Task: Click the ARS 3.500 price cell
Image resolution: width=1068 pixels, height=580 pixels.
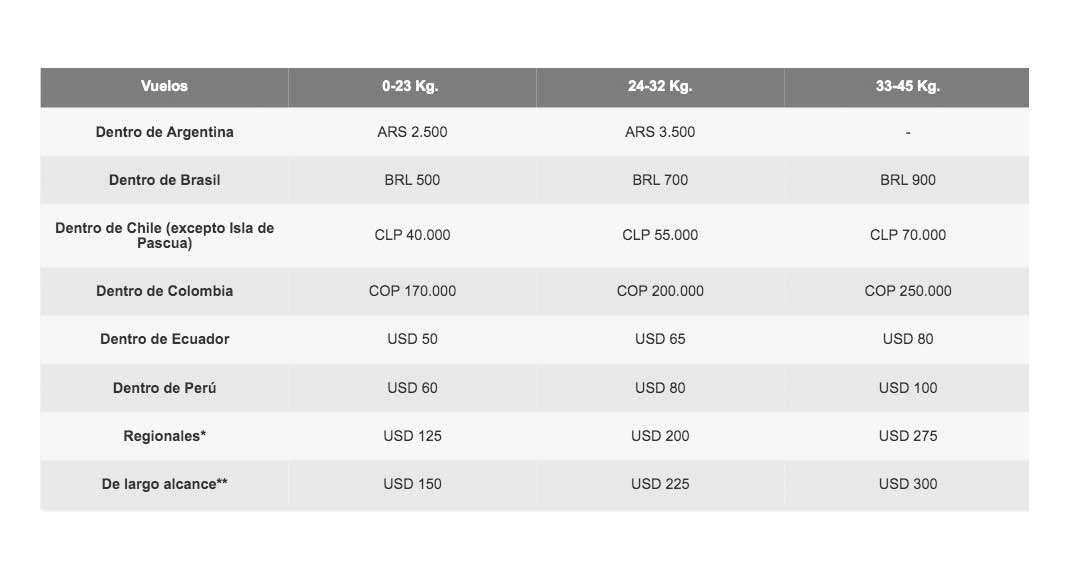Action: 660,132
